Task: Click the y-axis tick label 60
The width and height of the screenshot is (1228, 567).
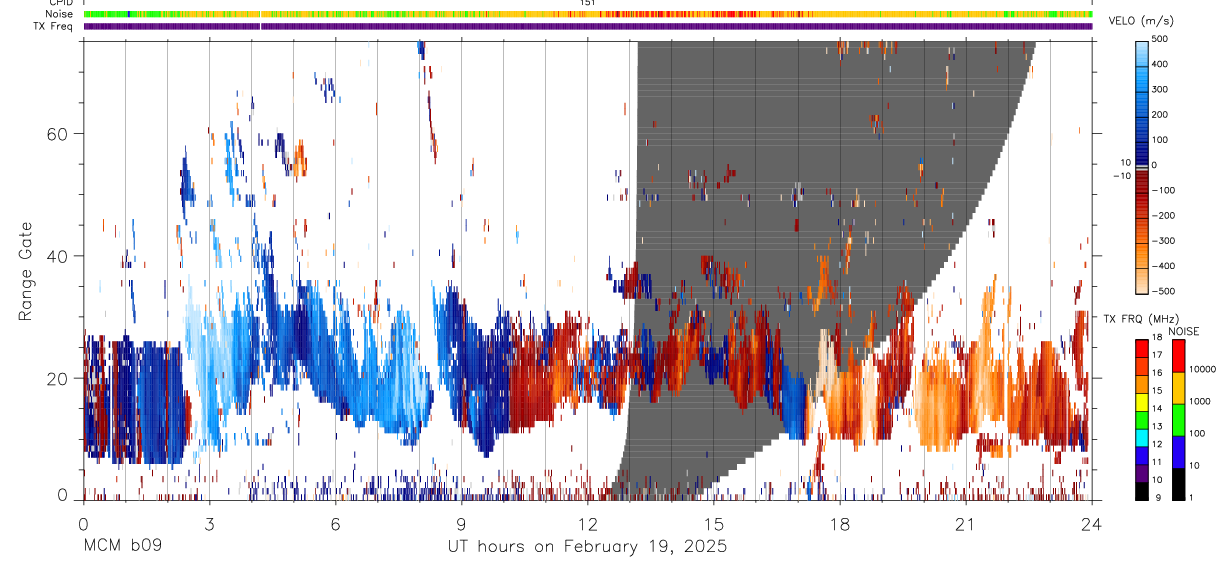Action: point(56,134)
